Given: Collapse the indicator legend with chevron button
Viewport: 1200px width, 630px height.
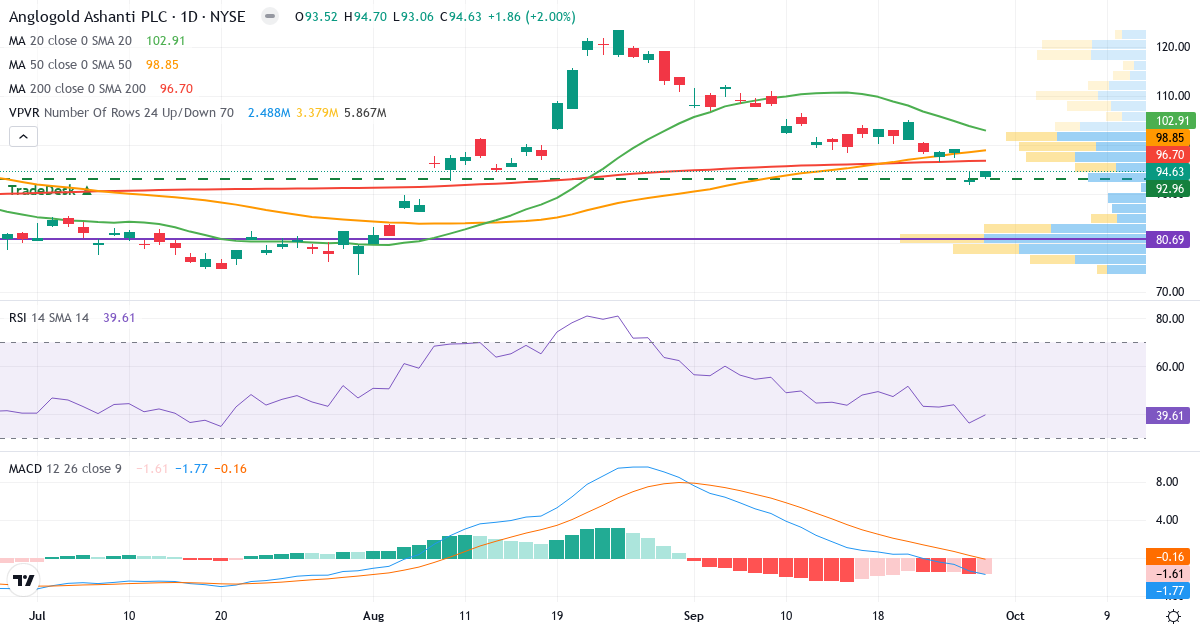Looking at the screenshot, I should click(24, 138).
